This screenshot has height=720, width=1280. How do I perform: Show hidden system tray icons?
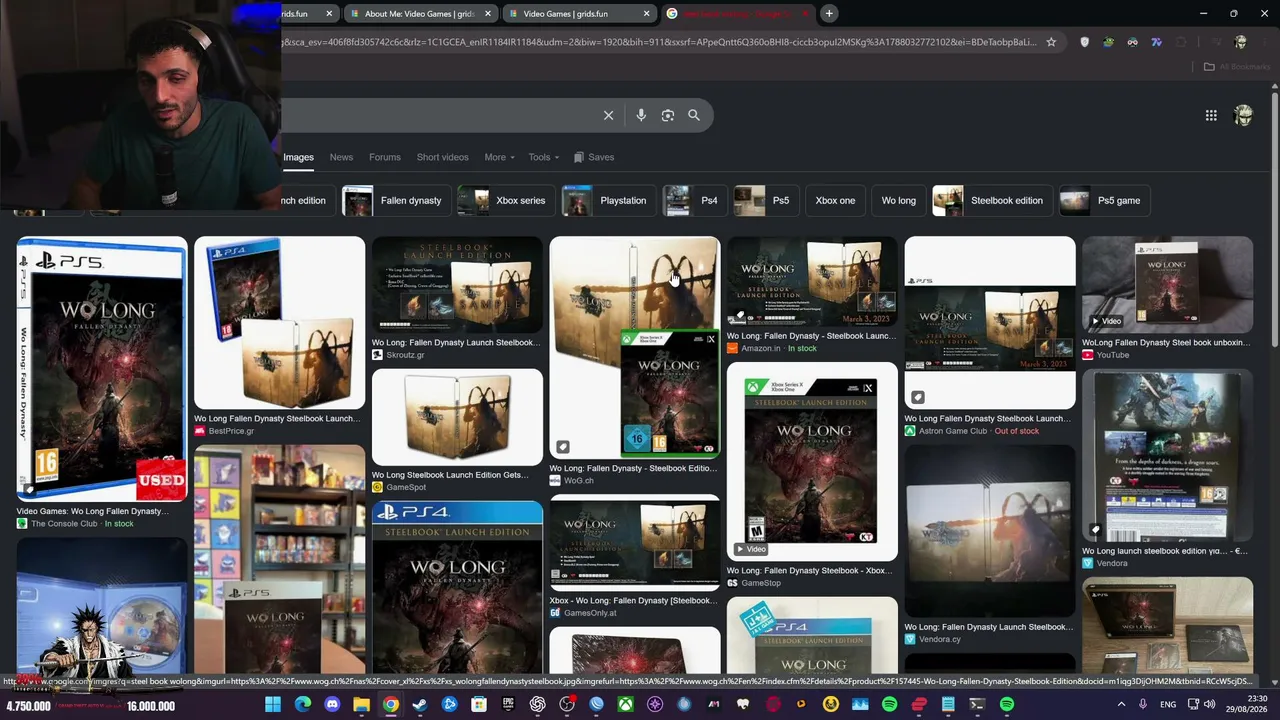1122,705
